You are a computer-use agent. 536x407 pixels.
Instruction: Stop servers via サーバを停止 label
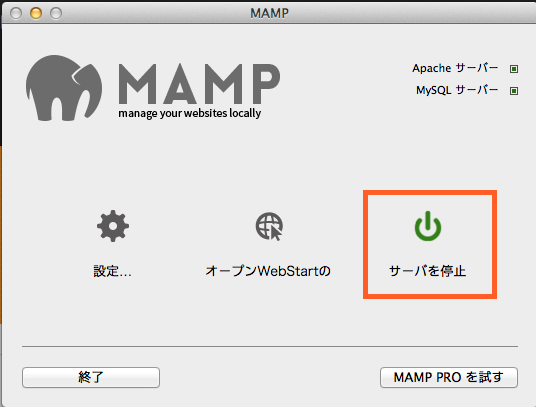428,271
